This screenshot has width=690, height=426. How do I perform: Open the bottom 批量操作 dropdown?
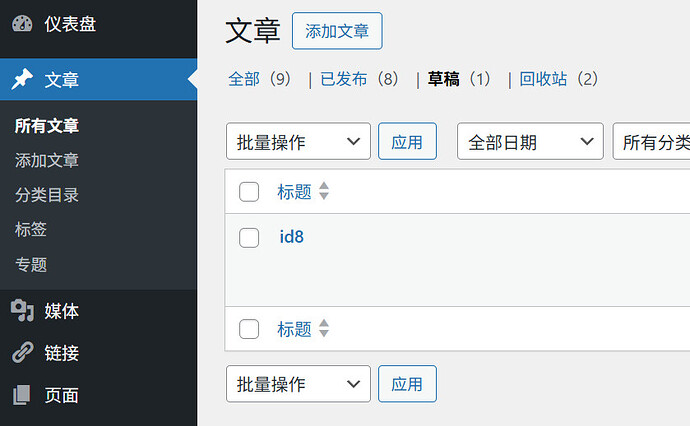(x=298, y=384)
